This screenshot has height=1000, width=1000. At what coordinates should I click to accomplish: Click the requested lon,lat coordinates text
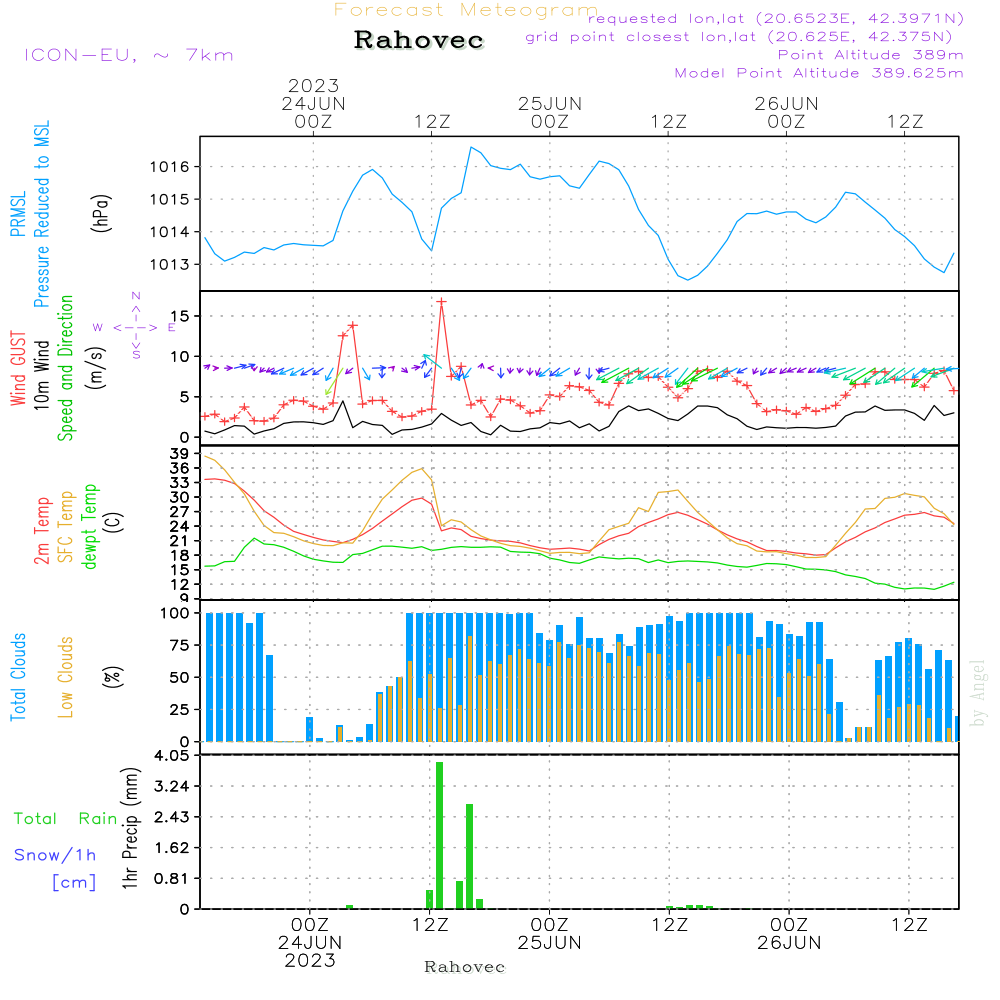(x=775, y=19)
